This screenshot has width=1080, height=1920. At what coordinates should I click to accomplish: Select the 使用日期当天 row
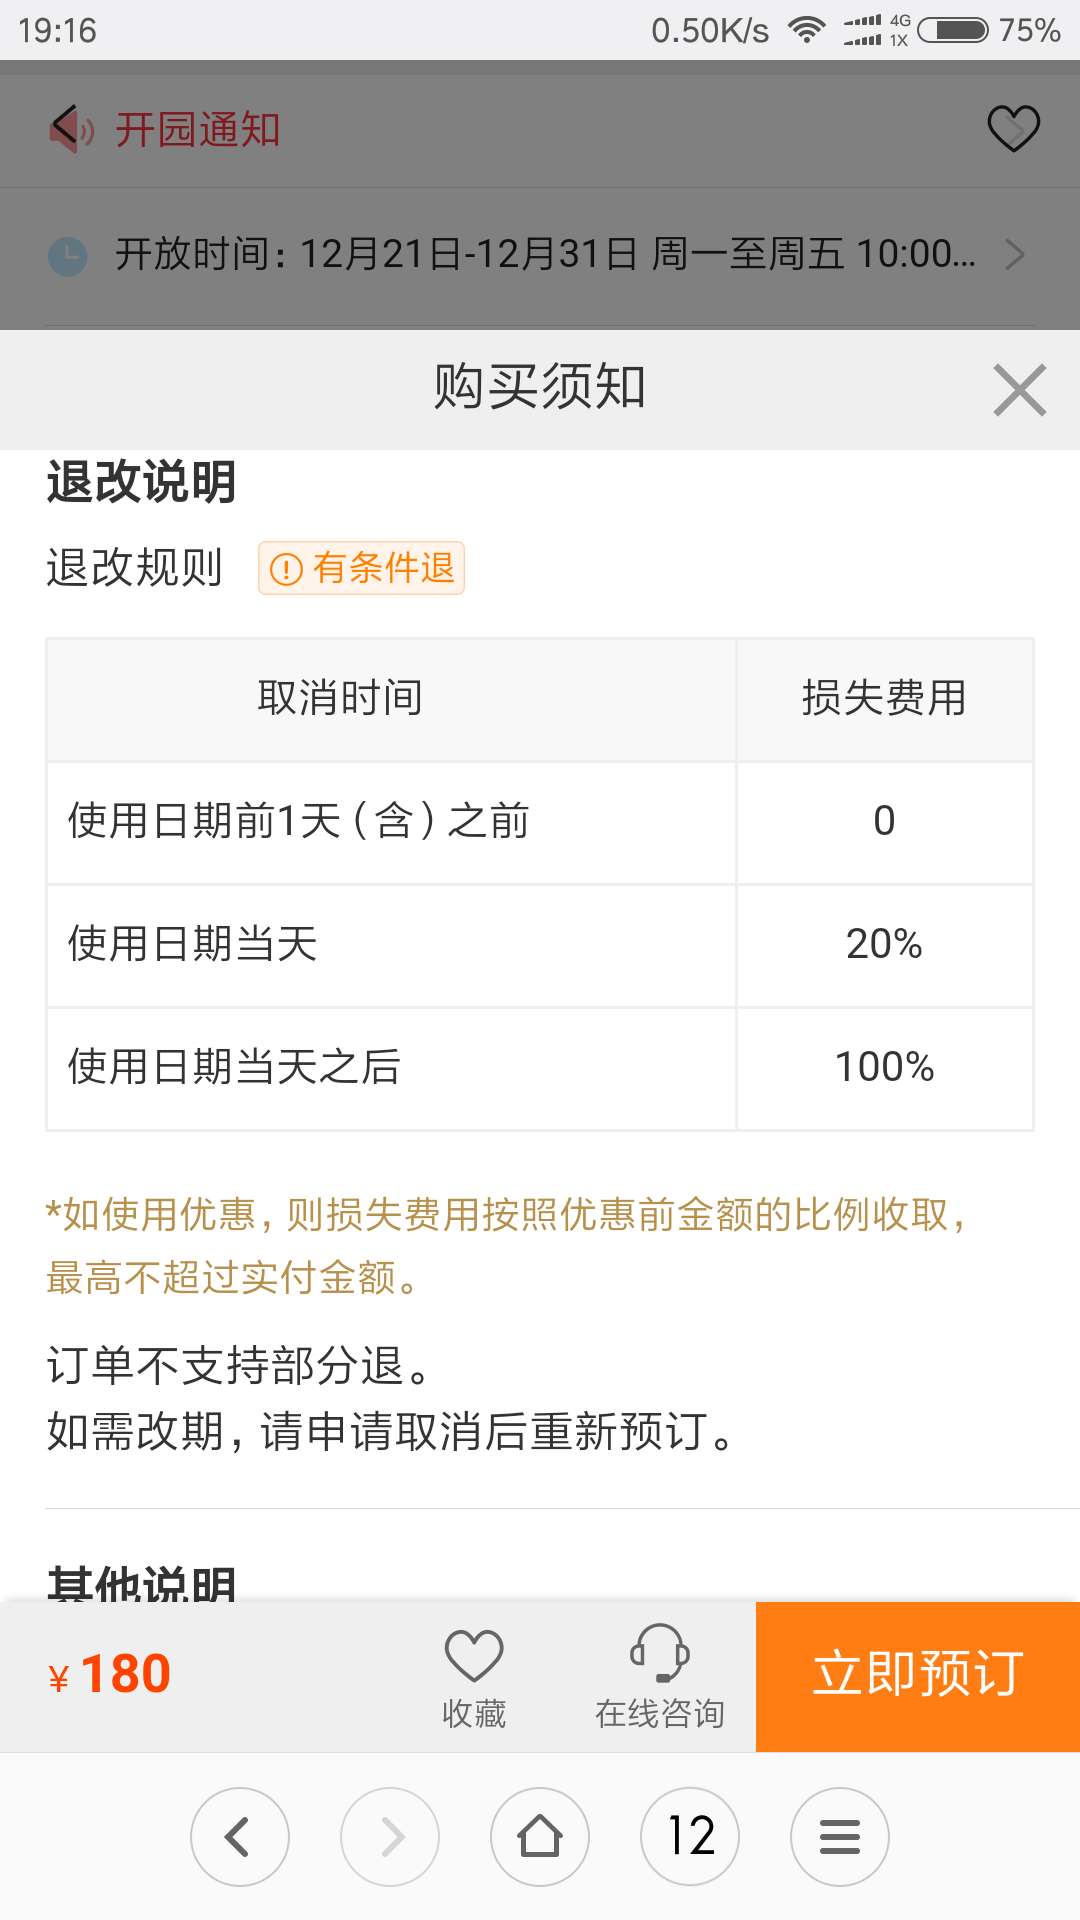click(540, 945)
